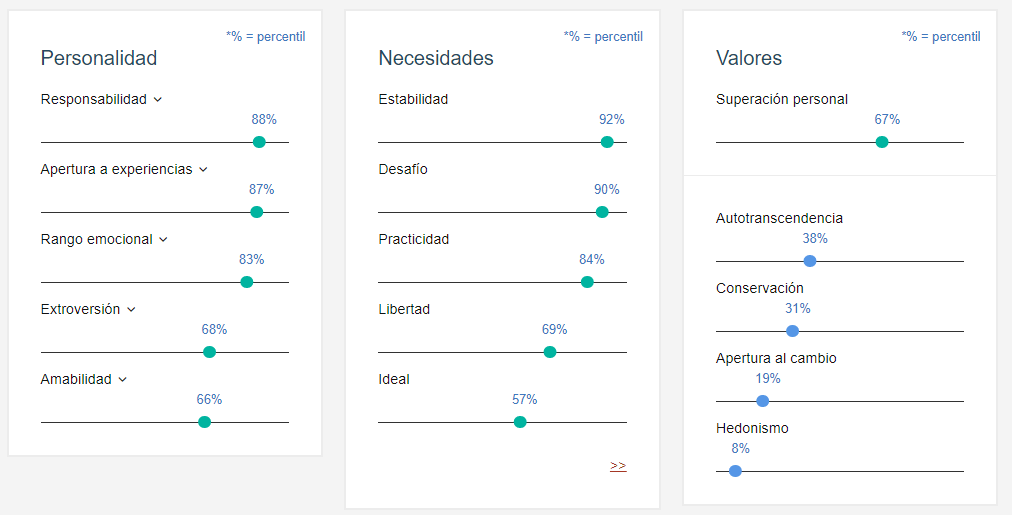Click the >> link under Necesidades
The width and height of the screenshot is (1012, 515).
(618, 466)
